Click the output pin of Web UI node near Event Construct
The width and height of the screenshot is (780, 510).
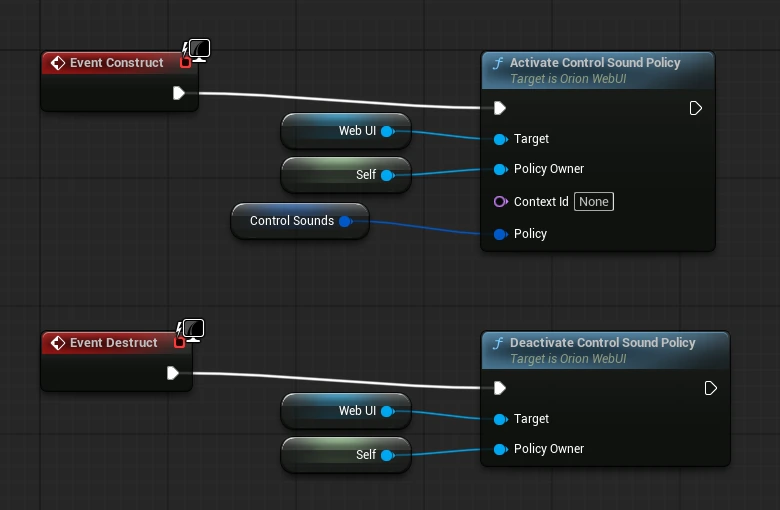pyautogui.click(x=388, y=131)
